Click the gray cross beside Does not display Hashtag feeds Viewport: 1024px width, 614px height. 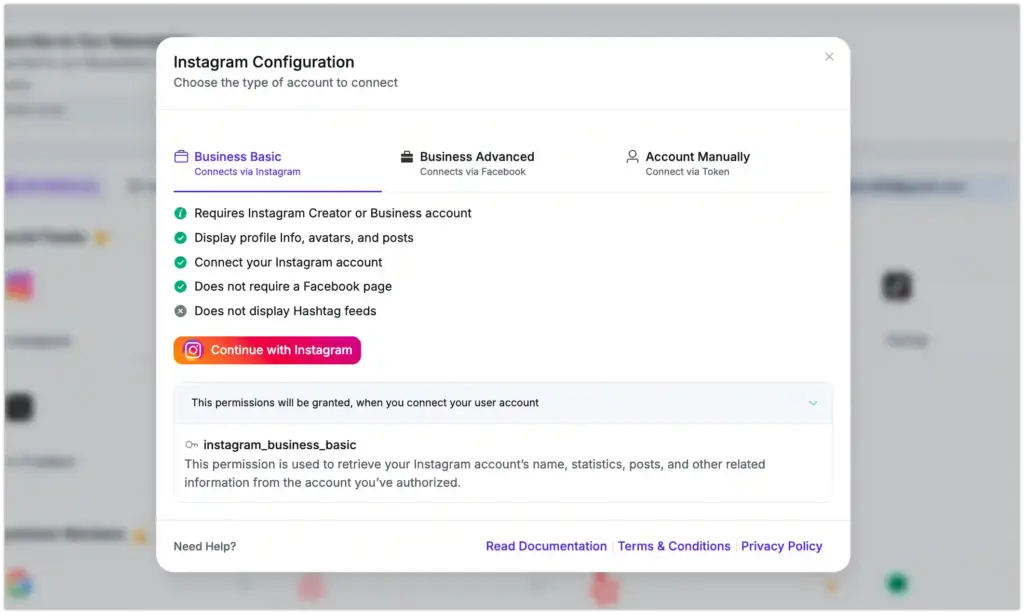coord(180,311)
